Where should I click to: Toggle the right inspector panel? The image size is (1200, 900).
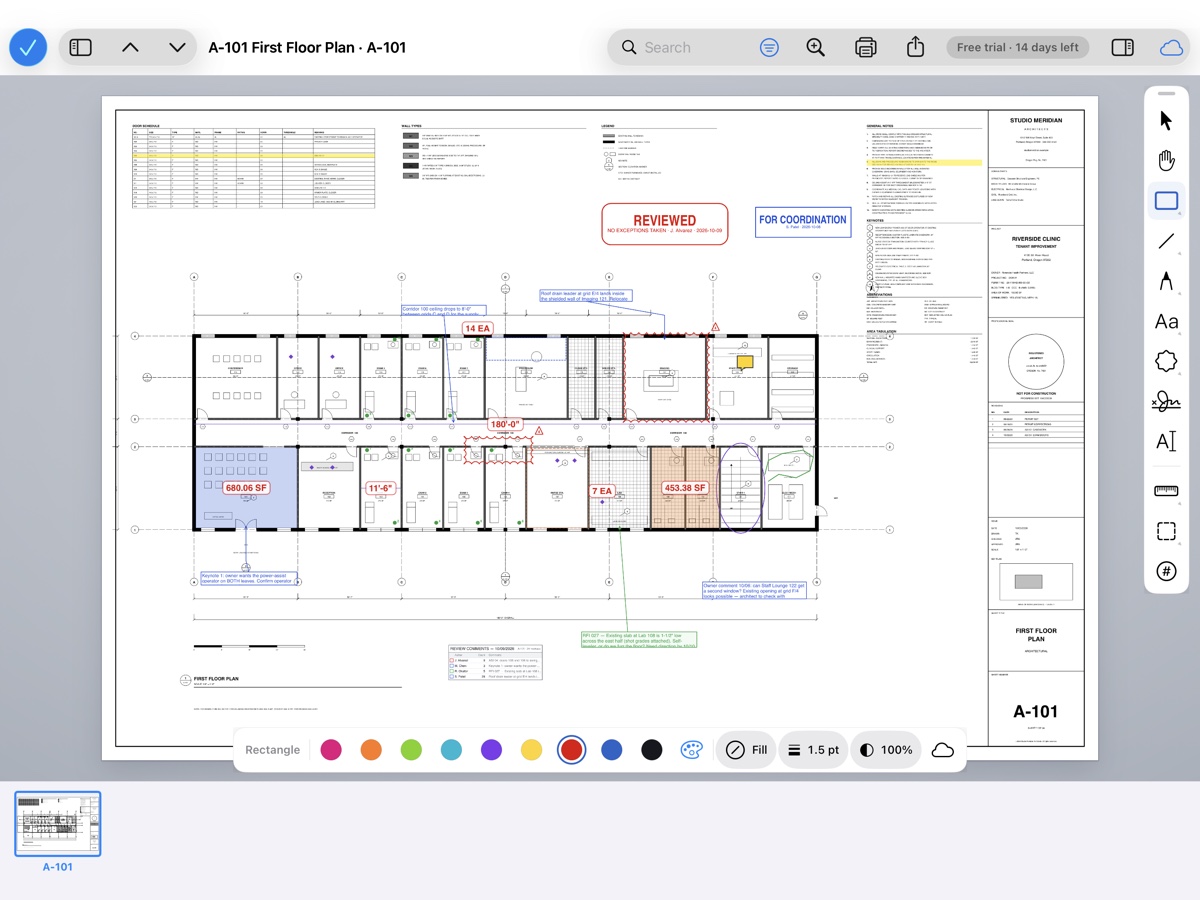(x=1122, y=47)
